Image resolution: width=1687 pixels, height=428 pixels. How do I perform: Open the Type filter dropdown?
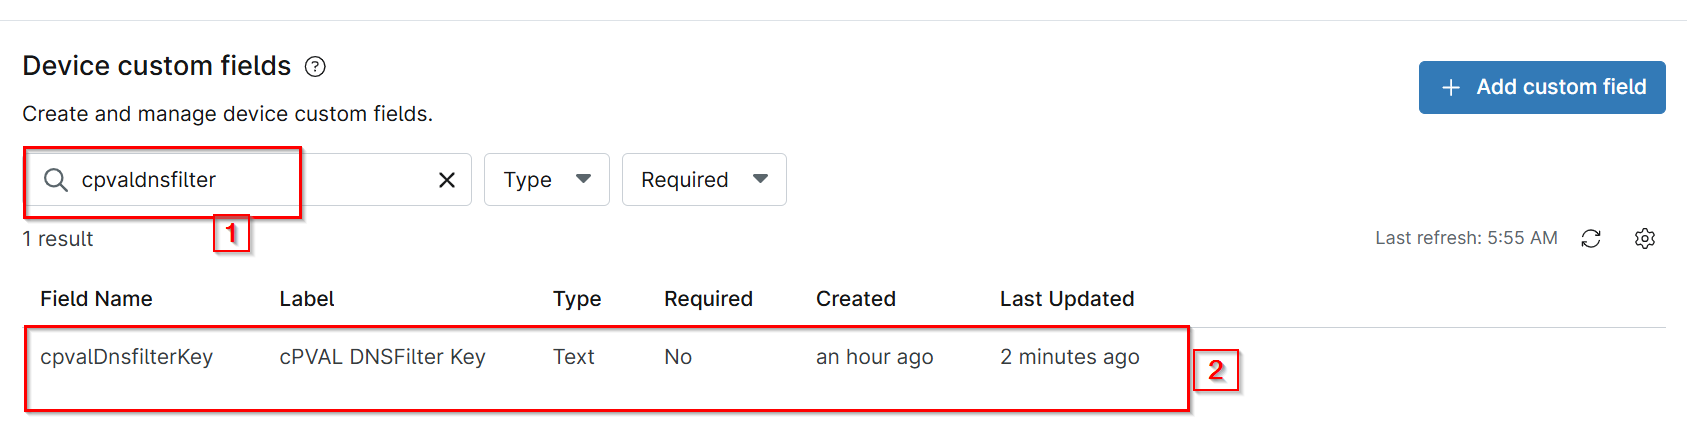coord(546,180)
